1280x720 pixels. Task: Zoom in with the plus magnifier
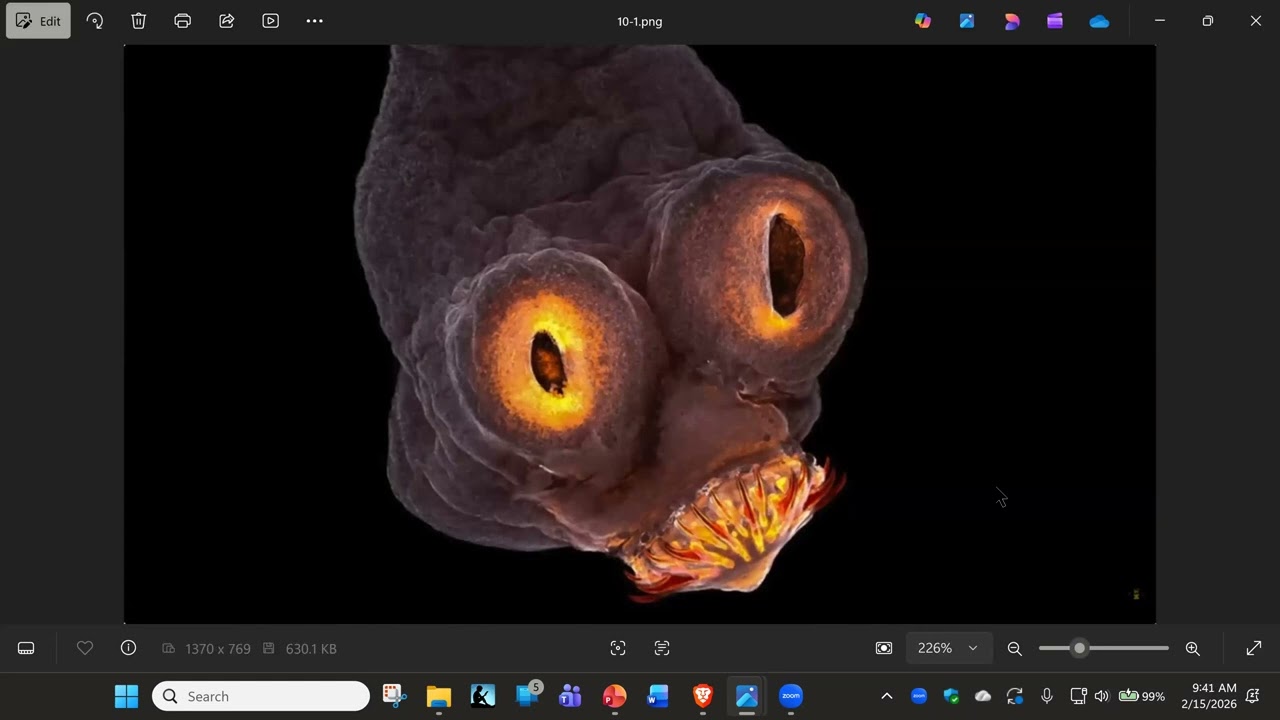[x=1193, y=648]
